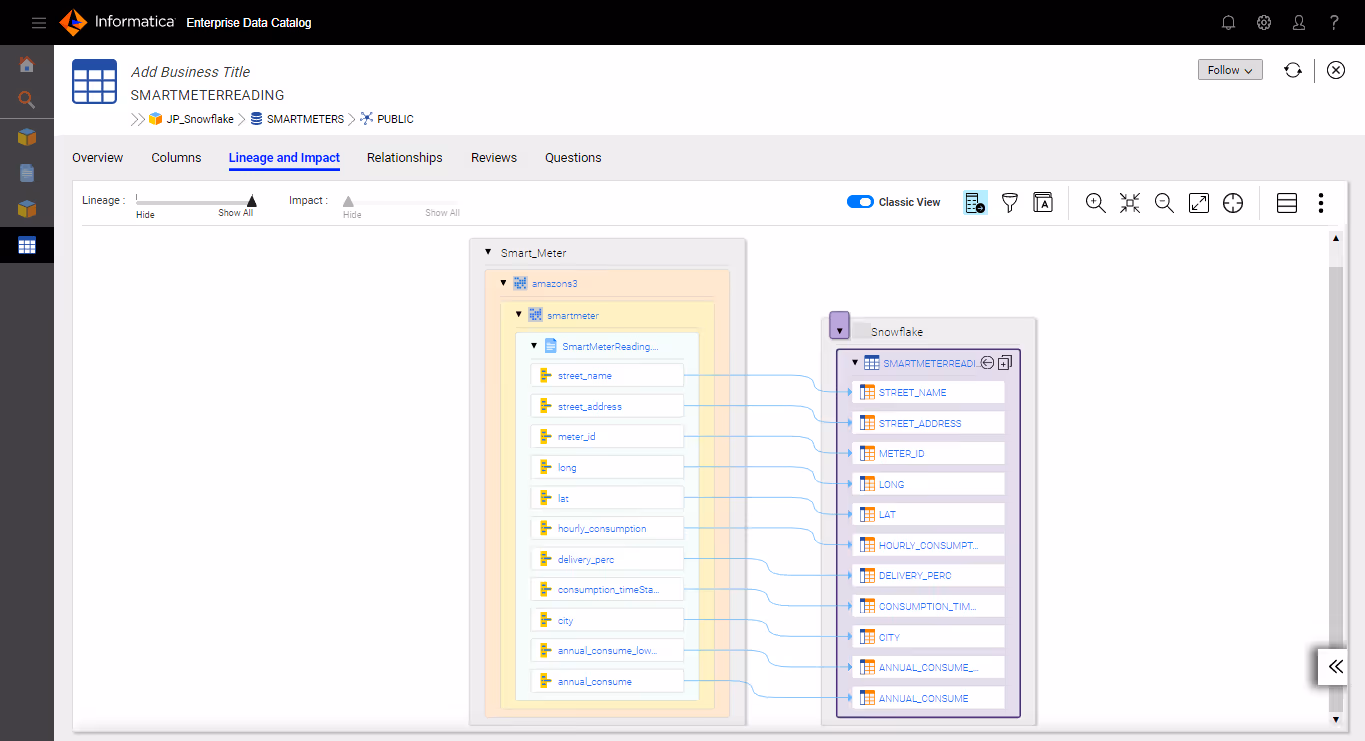The width and height of the screenshot is (1365, 741).
Task: Click the lineage detail view toolbar icon
Action: [975, 203]
